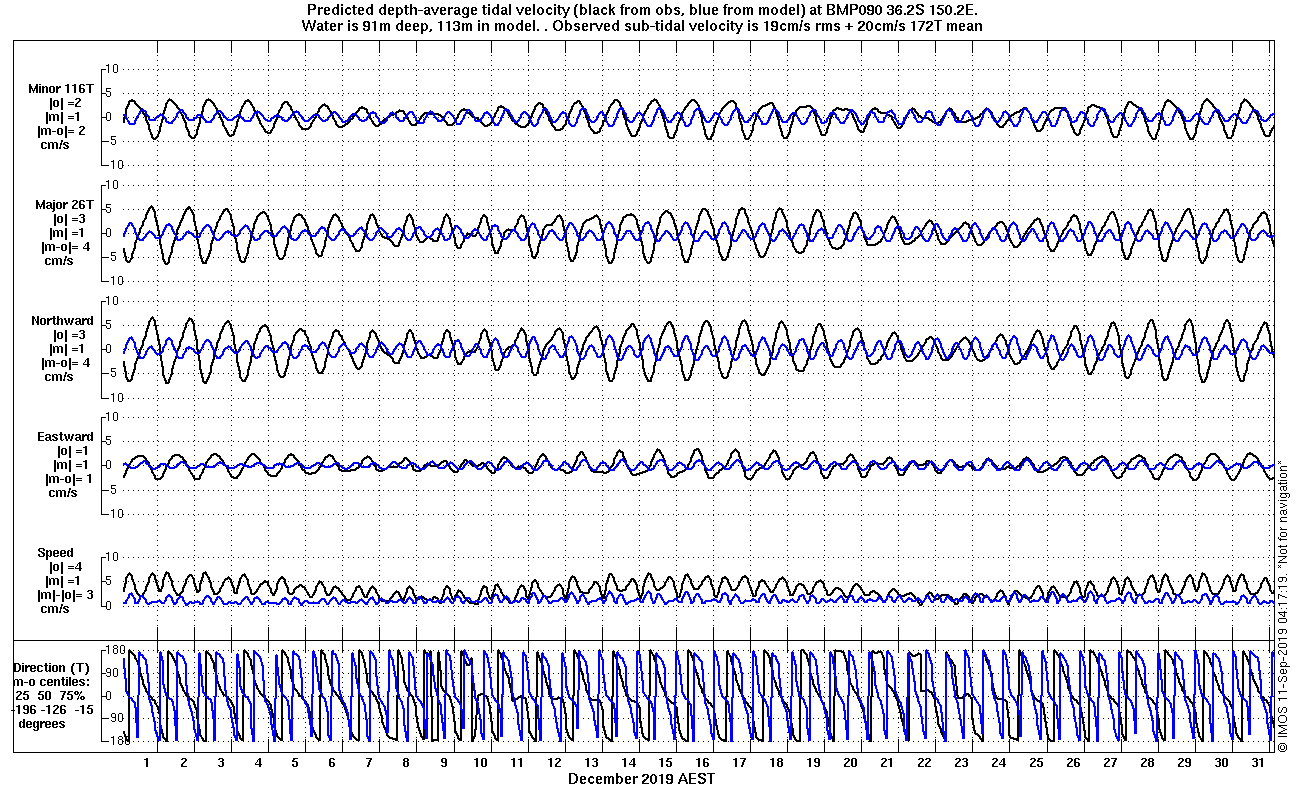Viewport: 1300px width, 800px height.
Task: Select the "10" tick at top of Minor panel
Action: 113,68
